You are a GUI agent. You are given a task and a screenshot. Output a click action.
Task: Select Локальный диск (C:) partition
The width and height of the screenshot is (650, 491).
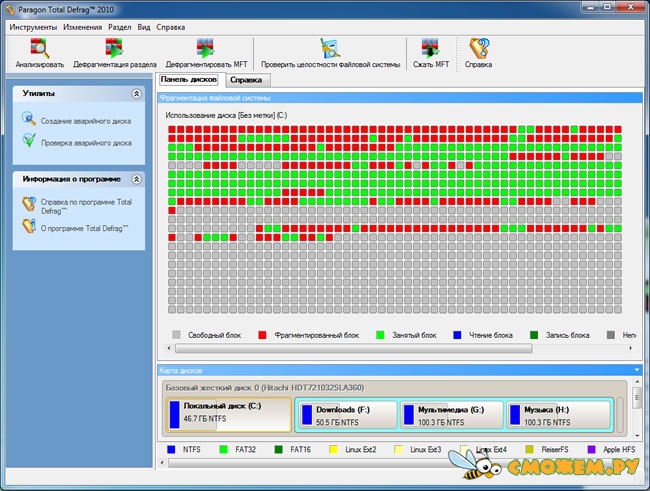[x=229, y=415]
